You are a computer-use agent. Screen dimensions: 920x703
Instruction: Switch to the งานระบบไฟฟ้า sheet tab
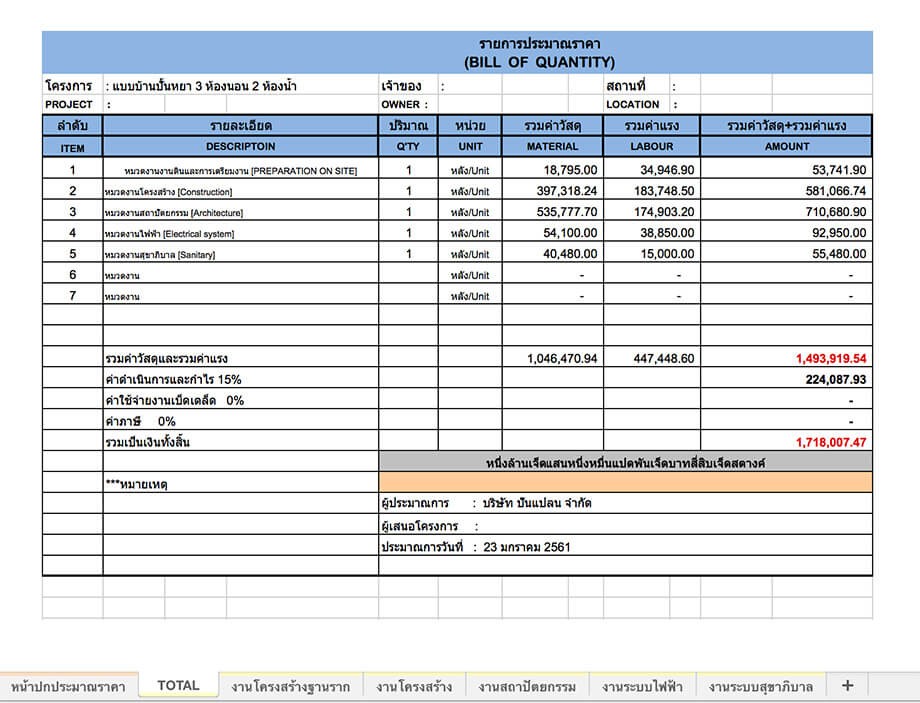(x=640, y=687)
